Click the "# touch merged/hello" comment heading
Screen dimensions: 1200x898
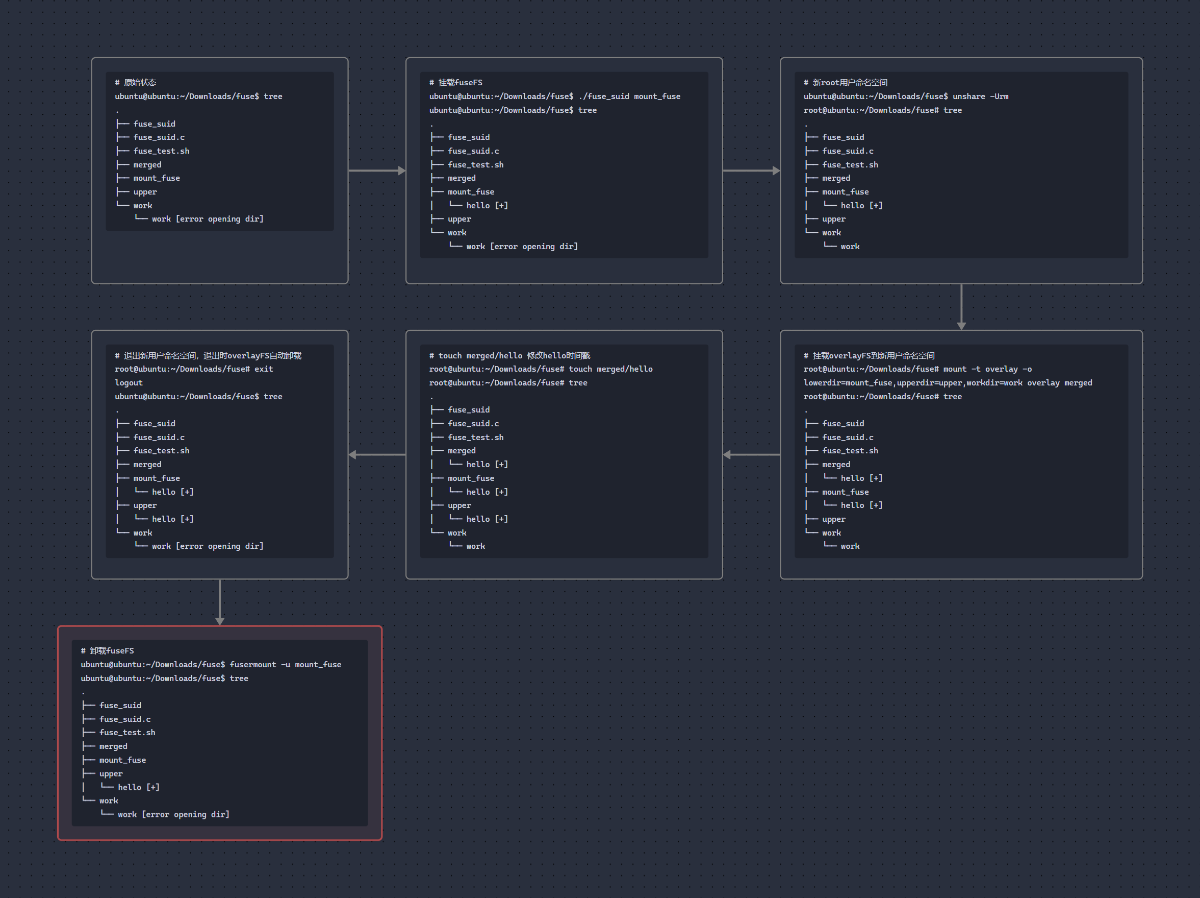[x=510, y=355]
